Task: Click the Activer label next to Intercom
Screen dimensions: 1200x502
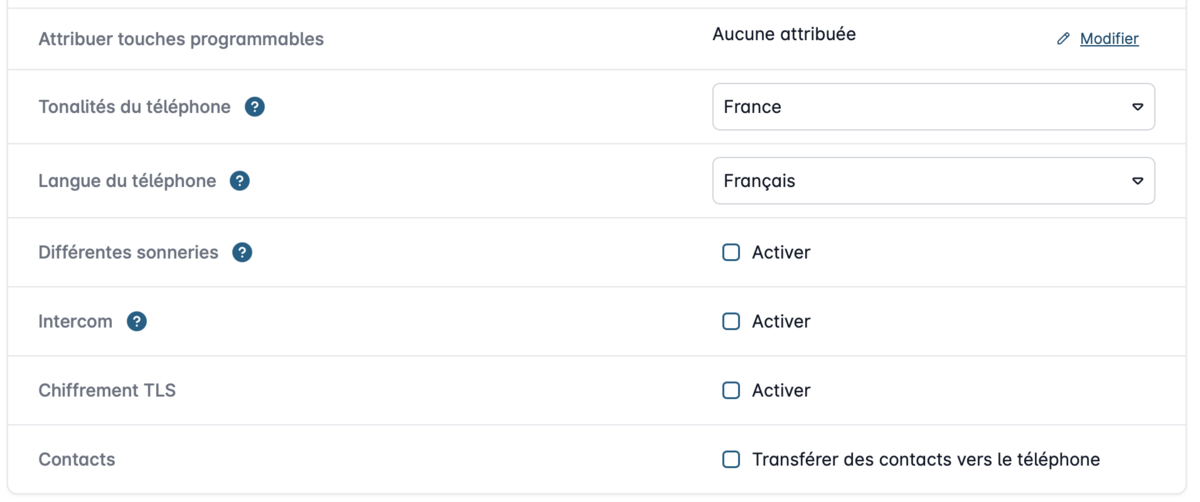Action: click(x=781, y=321)
